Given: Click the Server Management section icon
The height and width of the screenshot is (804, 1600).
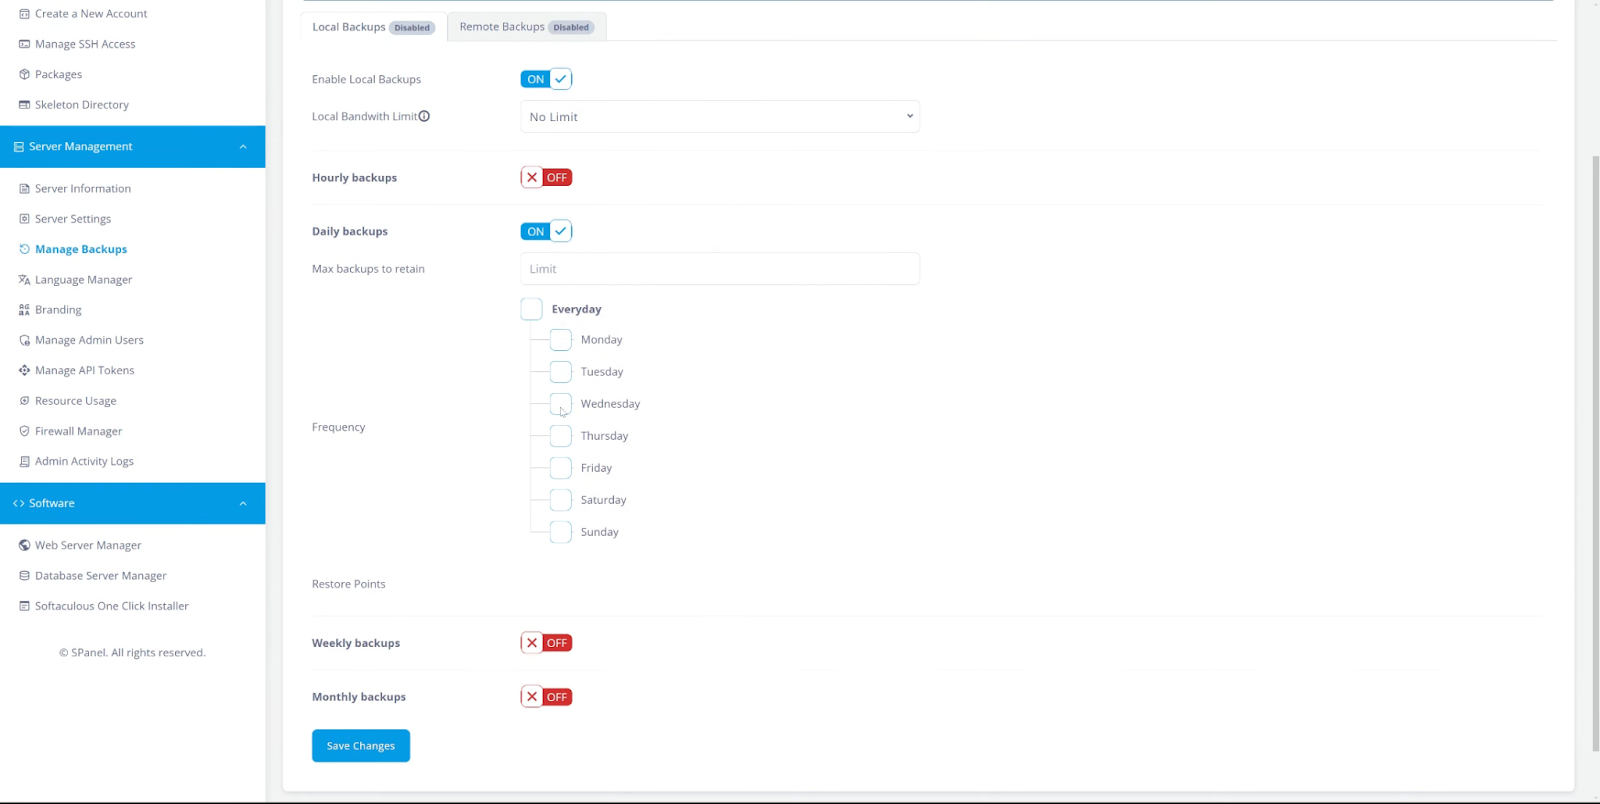Looking at the screenshot, I should (18, 147).
